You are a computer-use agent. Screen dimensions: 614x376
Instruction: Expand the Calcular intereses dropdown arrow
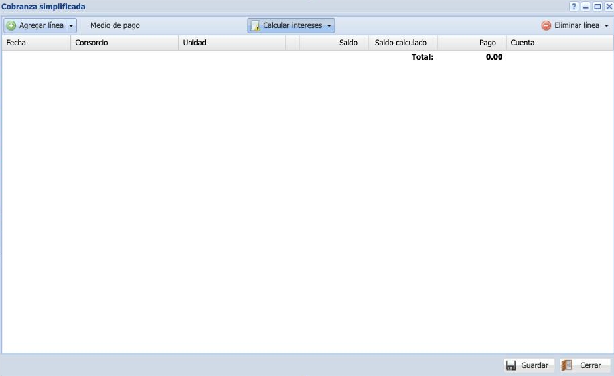click(329, 26)
